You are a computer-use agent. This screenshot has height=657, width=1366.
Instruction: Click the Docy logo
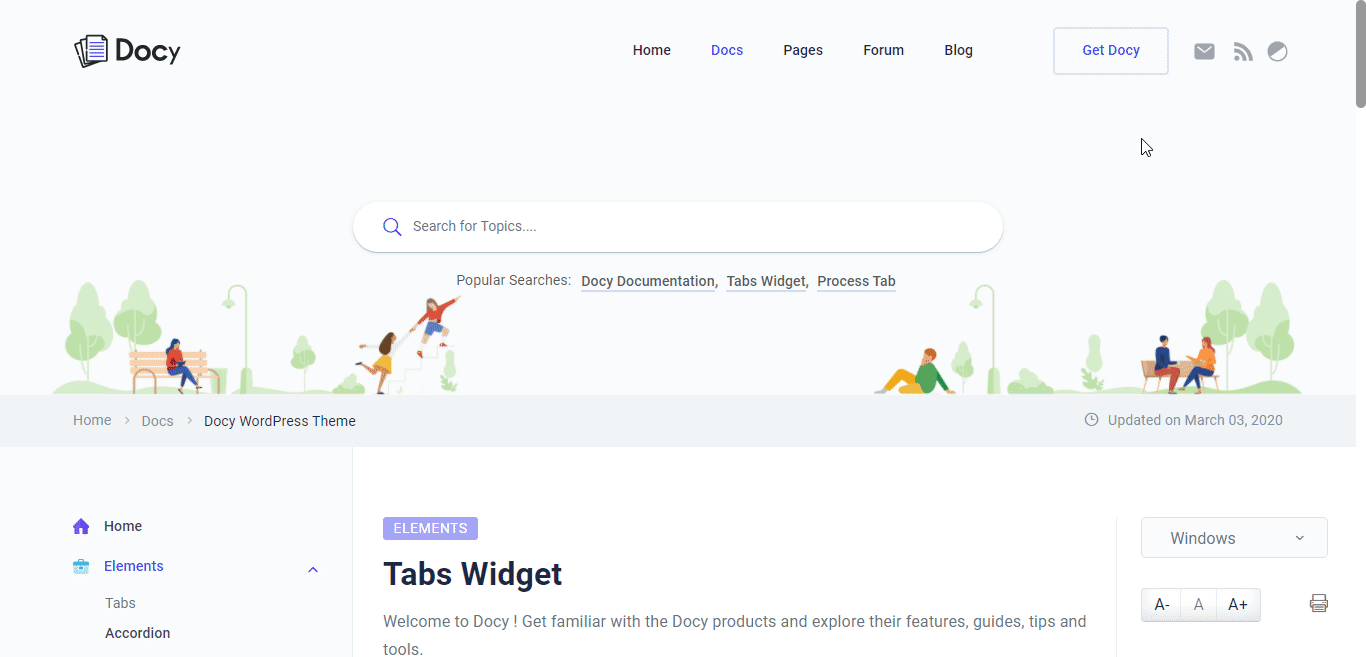tap(127, 50)
